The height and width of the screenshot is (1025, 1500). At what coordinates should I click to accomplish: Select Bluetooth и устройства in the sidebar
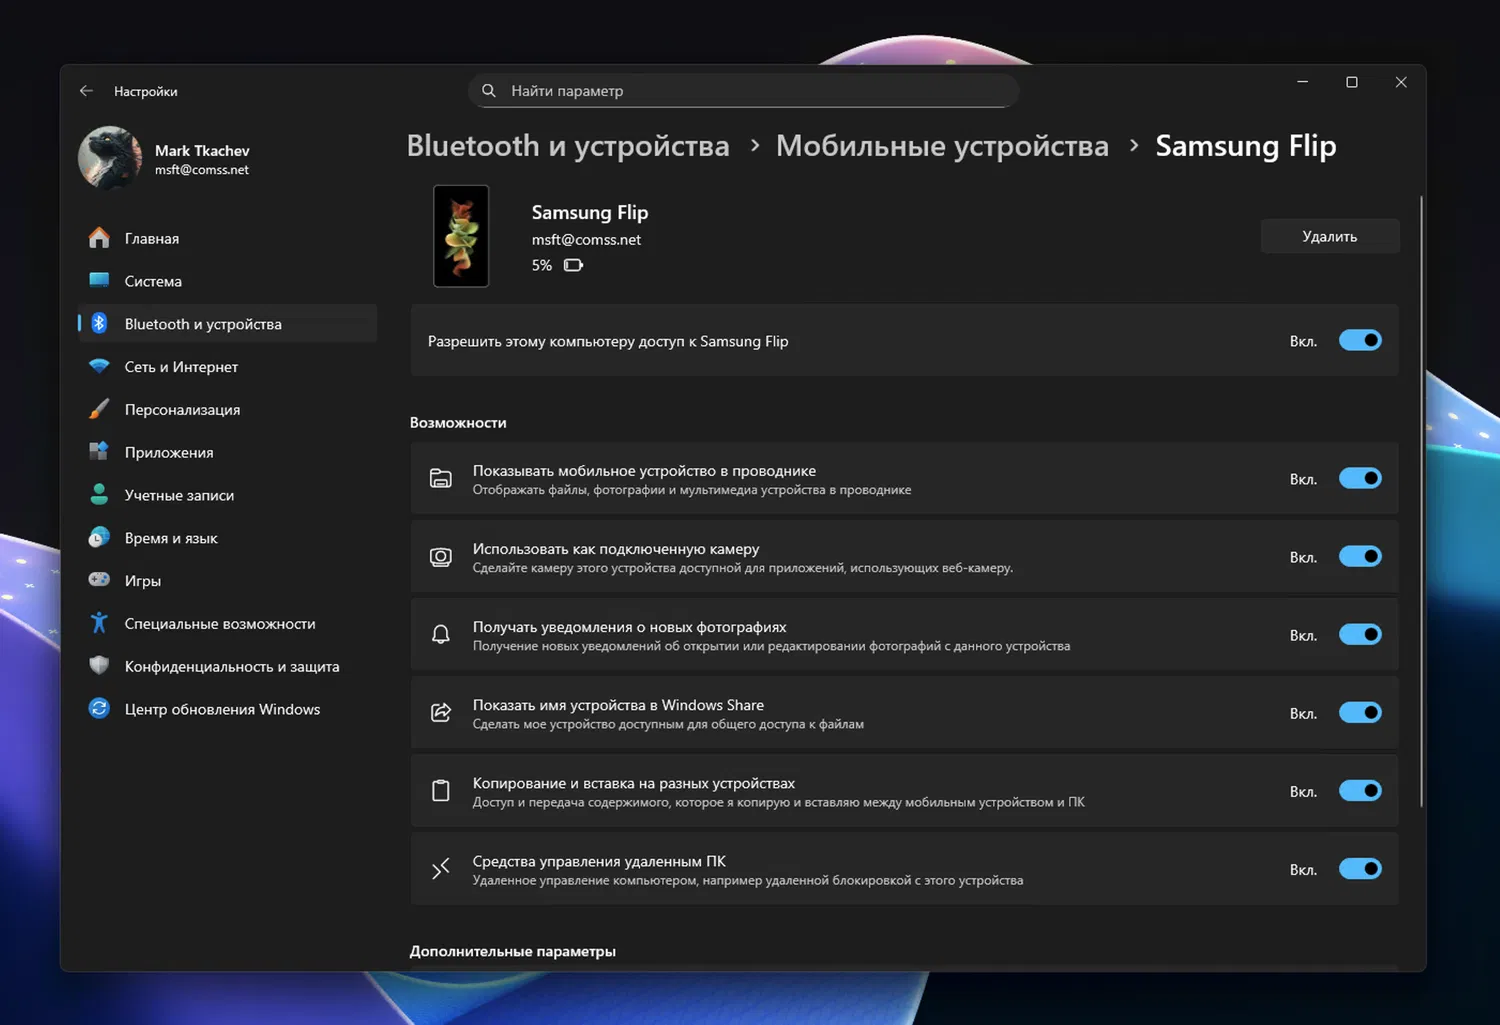point(202,323)
